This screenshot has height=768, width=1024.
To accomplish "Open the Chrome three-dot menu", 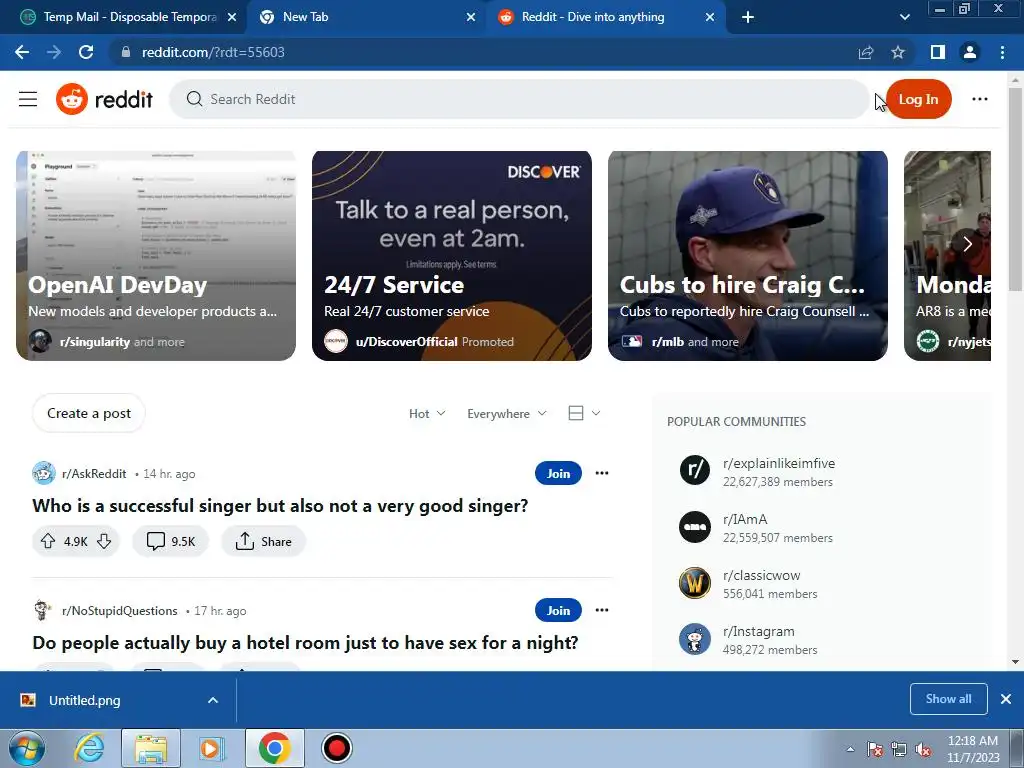I will pos(1002,52).
